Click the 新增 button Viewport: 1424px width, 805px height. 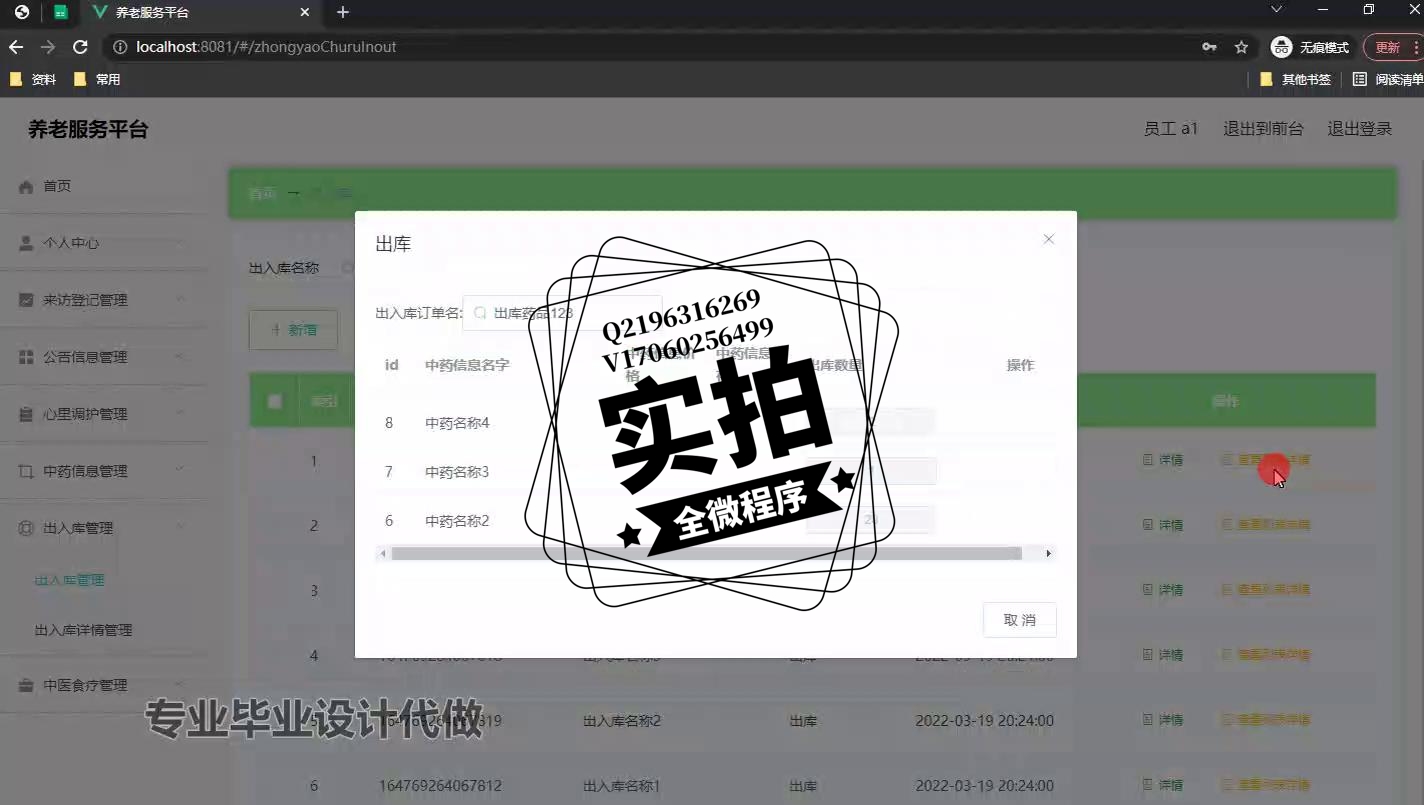pyautogui.click(x=293, y=330)
